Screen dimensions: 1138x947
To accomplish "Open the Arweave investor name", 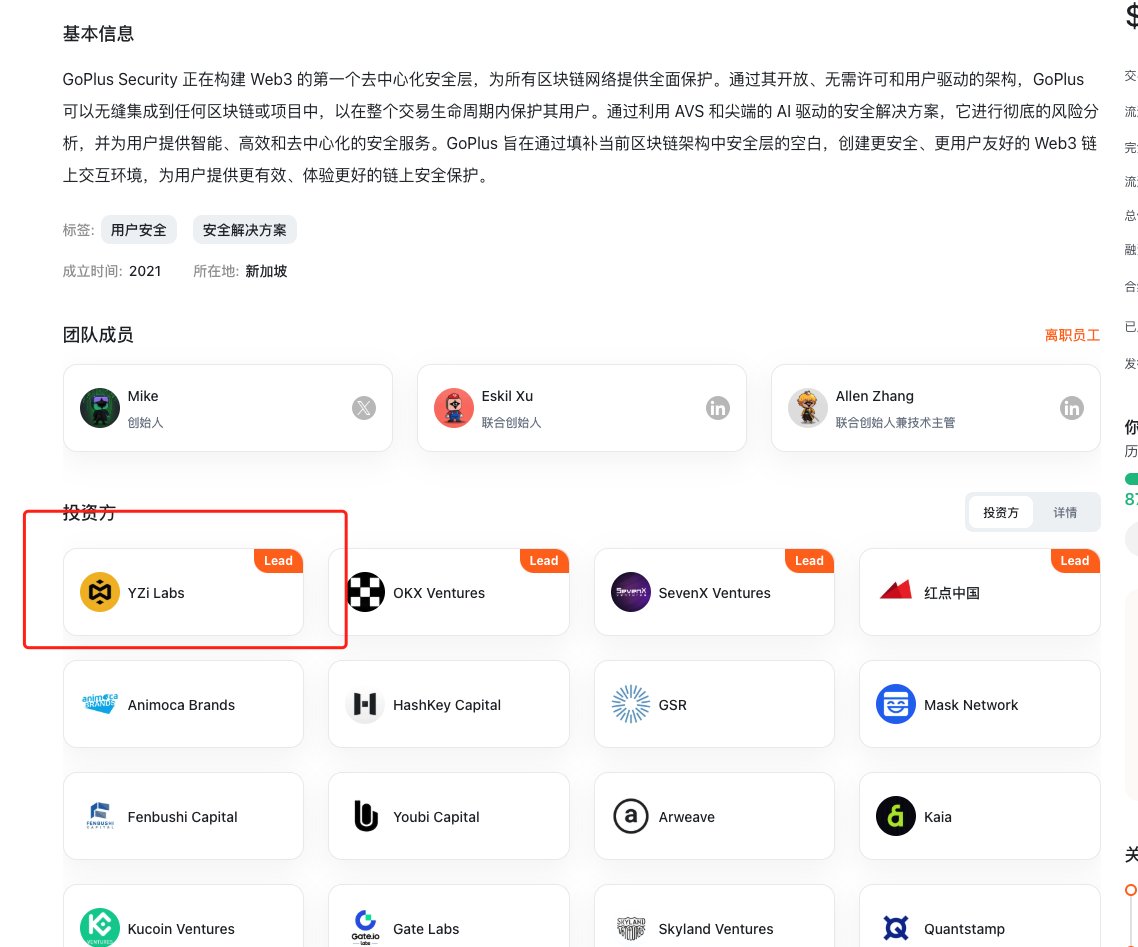I will 687,816.
